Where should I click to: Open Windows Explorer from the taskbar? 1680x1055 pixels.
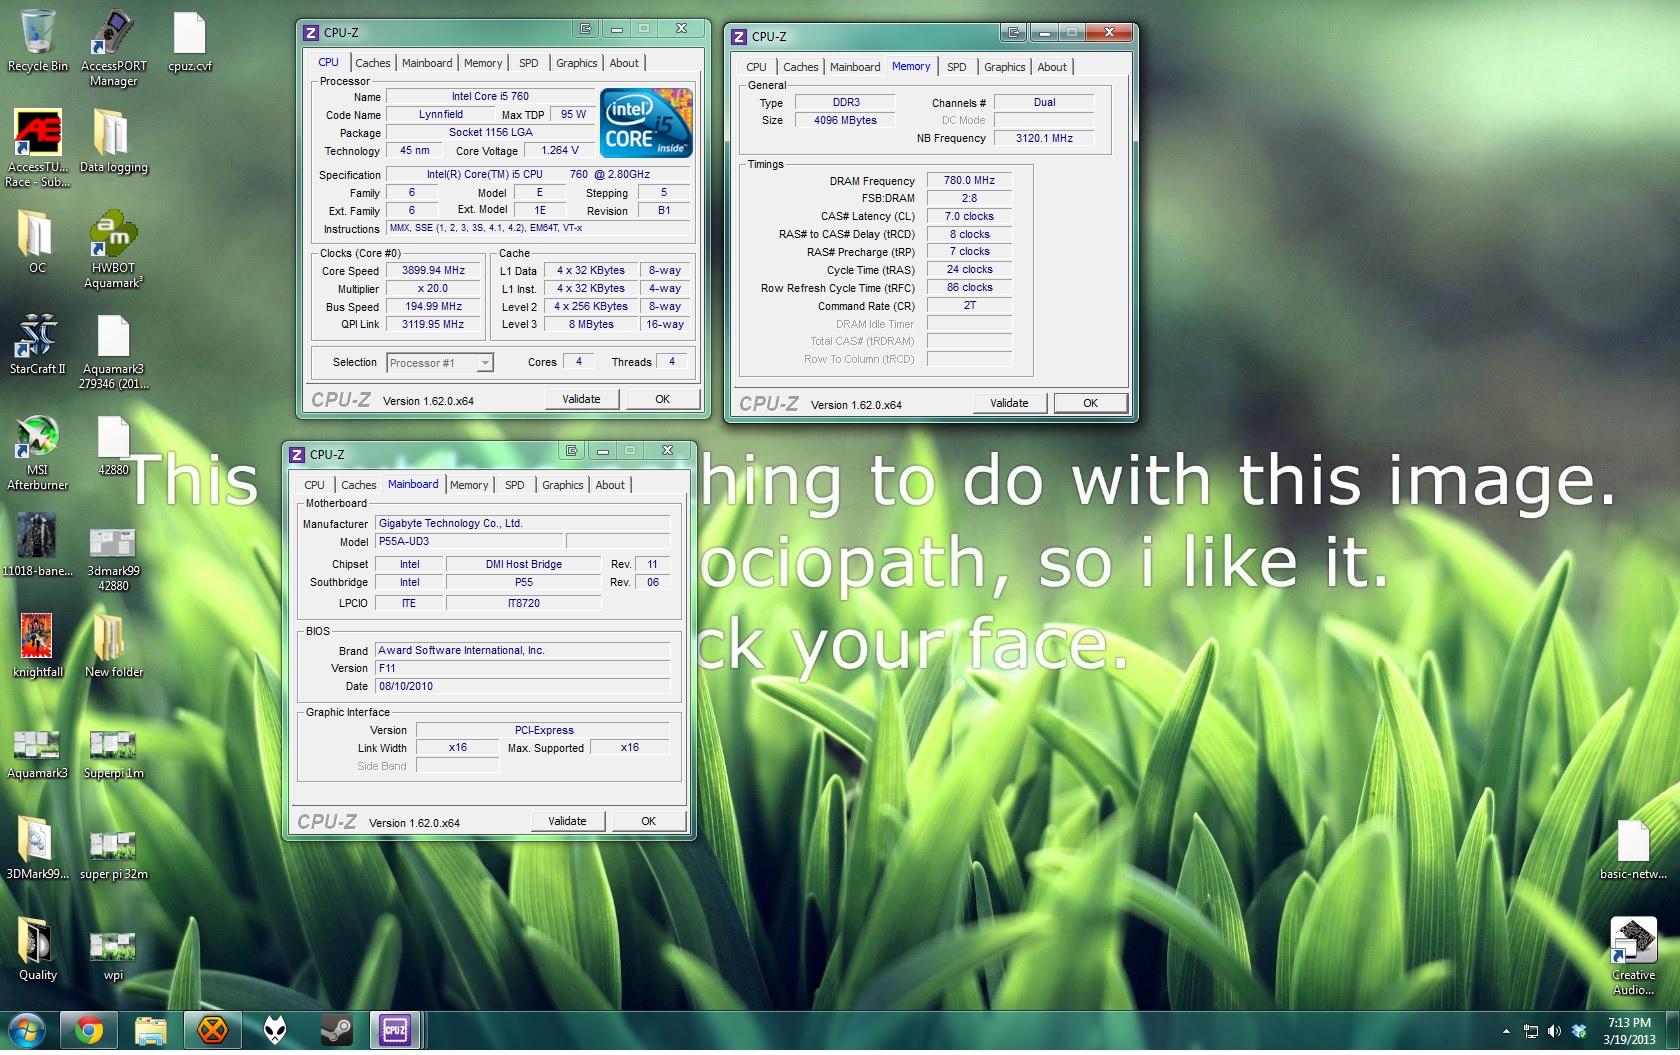coord(151,1030)
